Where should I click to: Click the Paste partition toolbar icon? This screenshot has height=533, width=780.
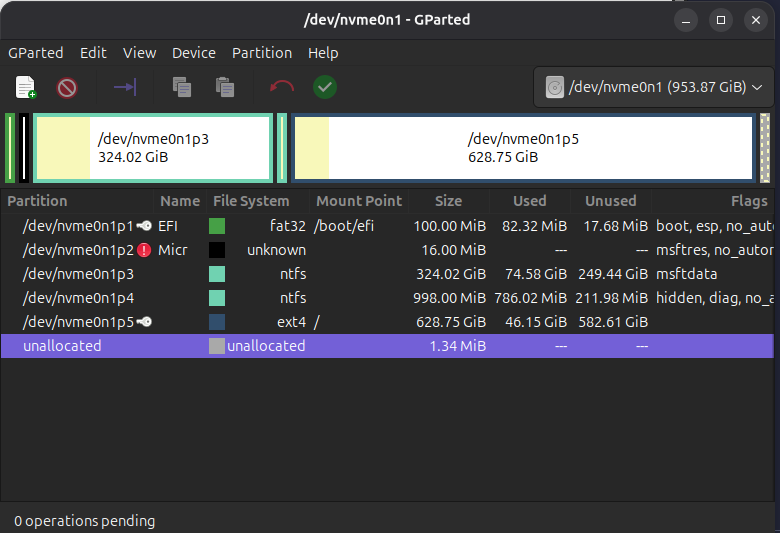pos(225,88)
